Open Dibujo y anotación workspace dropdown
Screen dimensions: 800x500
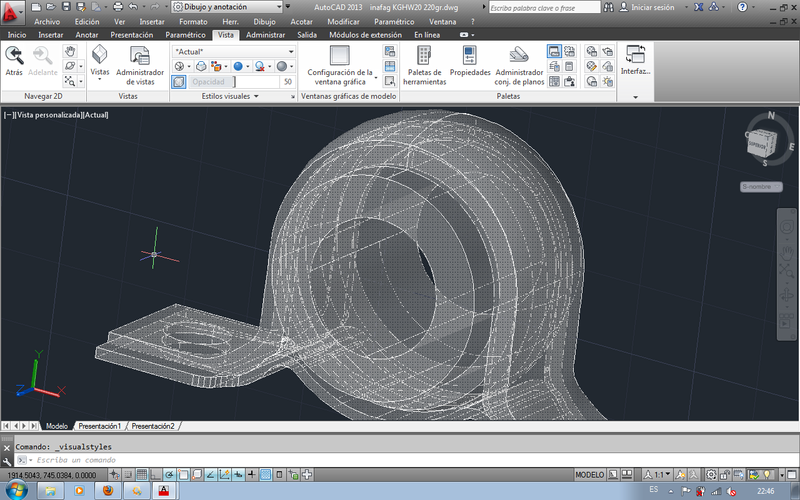point(234,7)
